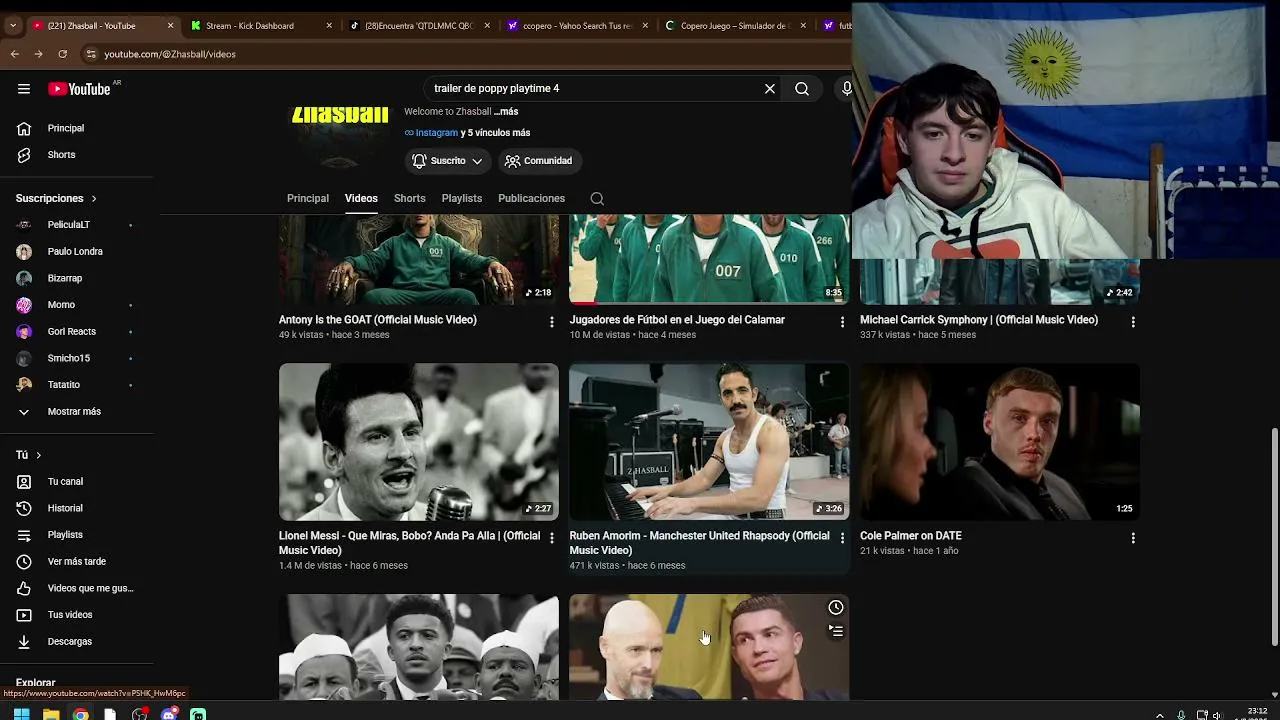This screenshot has width=1280, height=720.
Task: Open the Windows Start menu
Action: click(x=21, y=714)
